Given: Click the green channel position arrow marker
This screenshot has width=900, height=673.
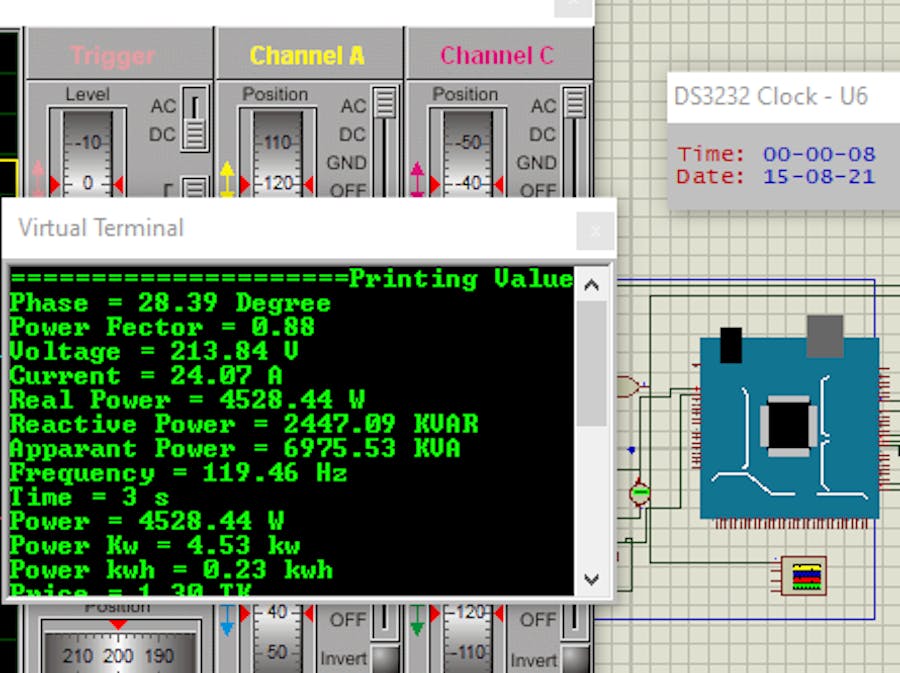Looking at the screenshot, I should 417,624.
